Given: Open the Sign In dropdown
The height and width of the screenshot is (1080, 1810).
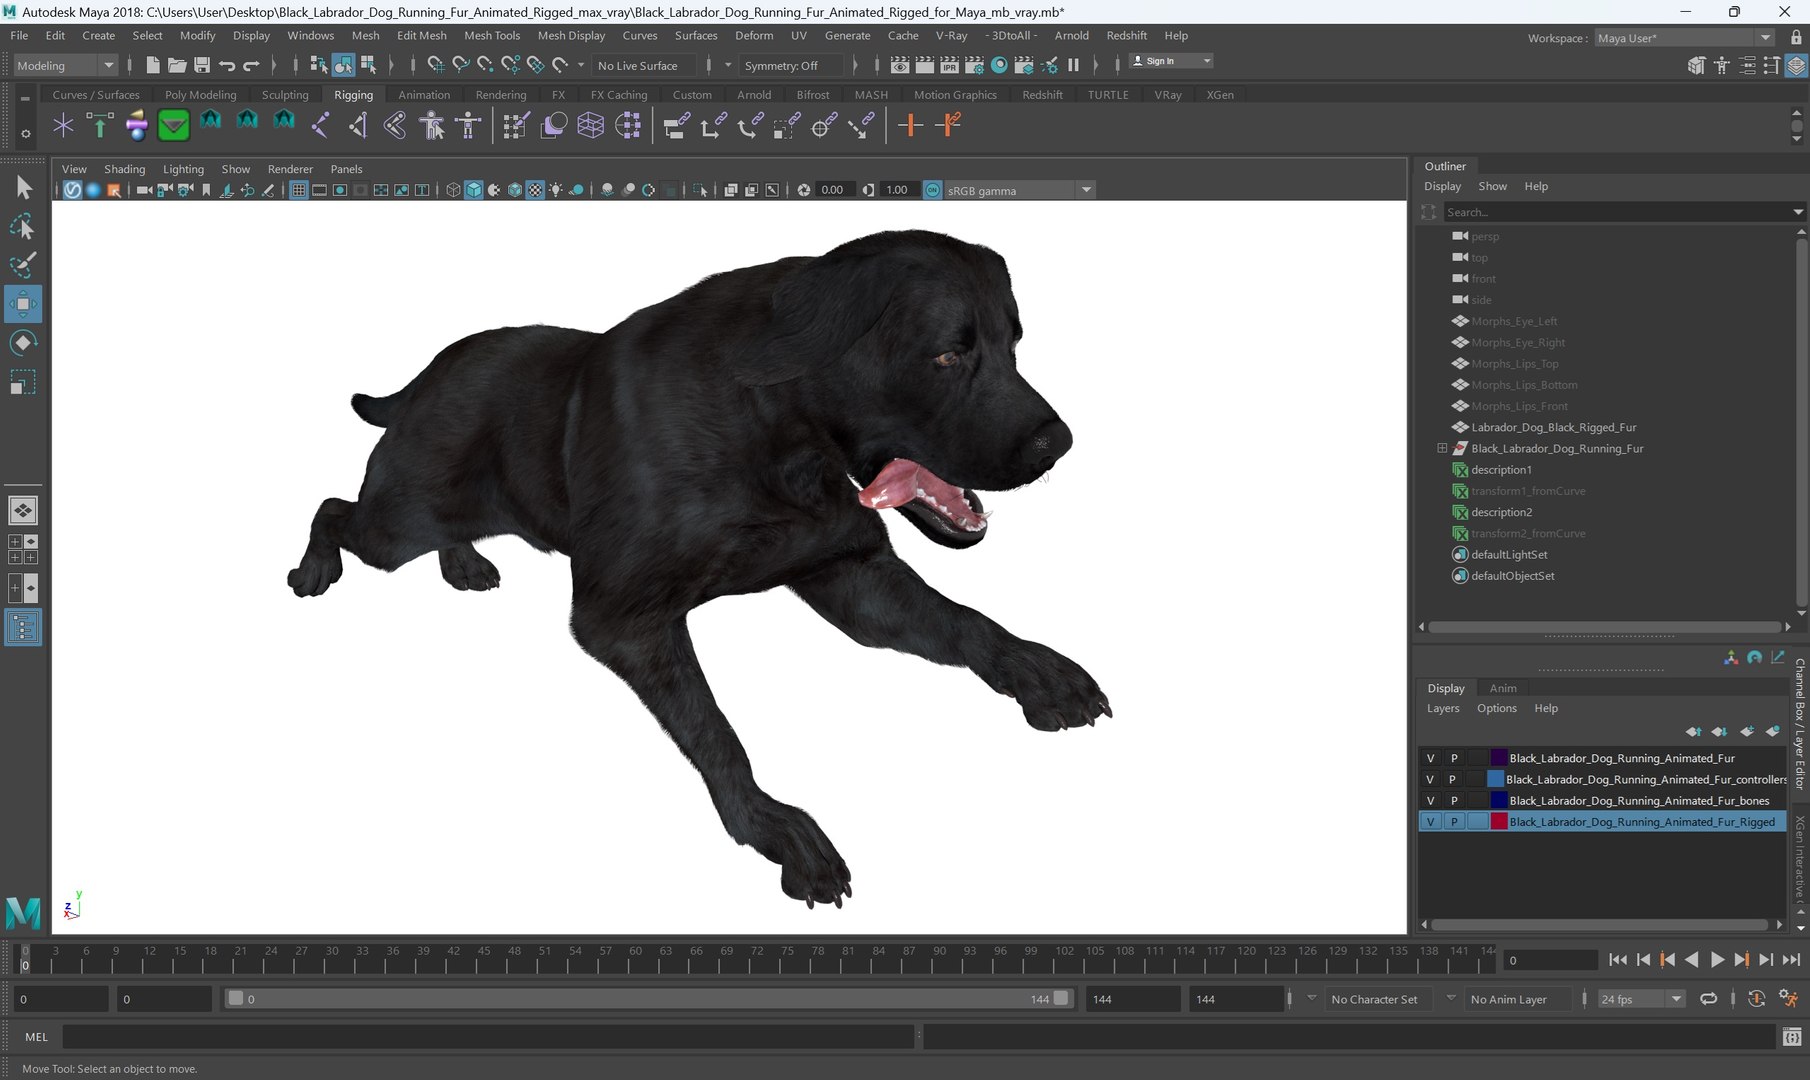Looking at the screenshot, I should click(1171, 61).
